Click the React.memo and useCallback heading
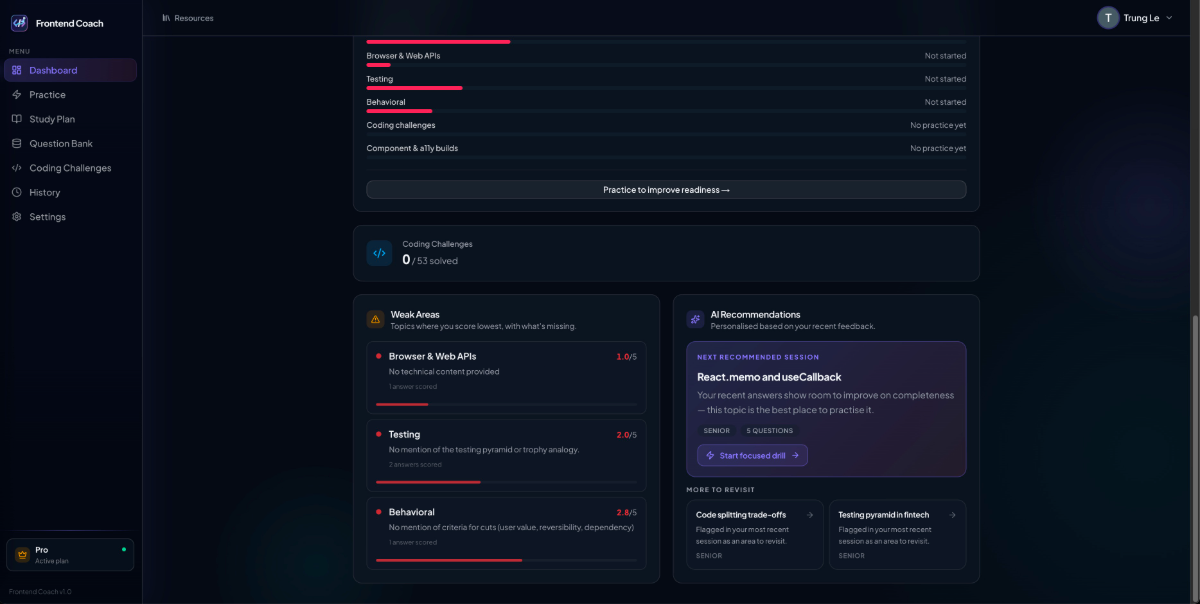 point(769,377)
